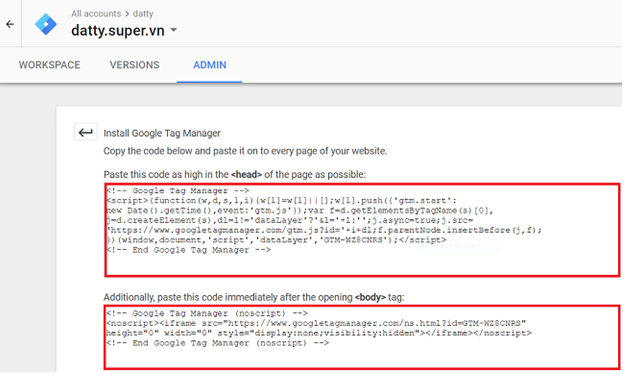This screenshot has width=637, height=376.
Task: Click the Google Tag Manager logo
Action: tap(46, 24)
